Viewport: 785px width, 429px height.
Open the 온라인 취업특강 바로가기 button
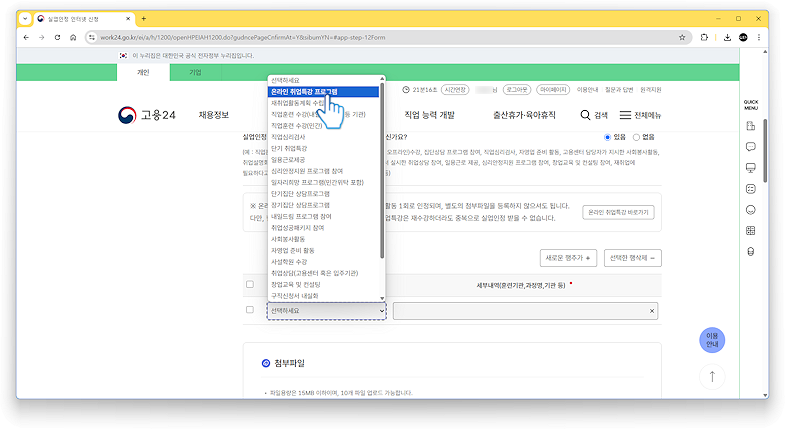(x=618, y=212)
